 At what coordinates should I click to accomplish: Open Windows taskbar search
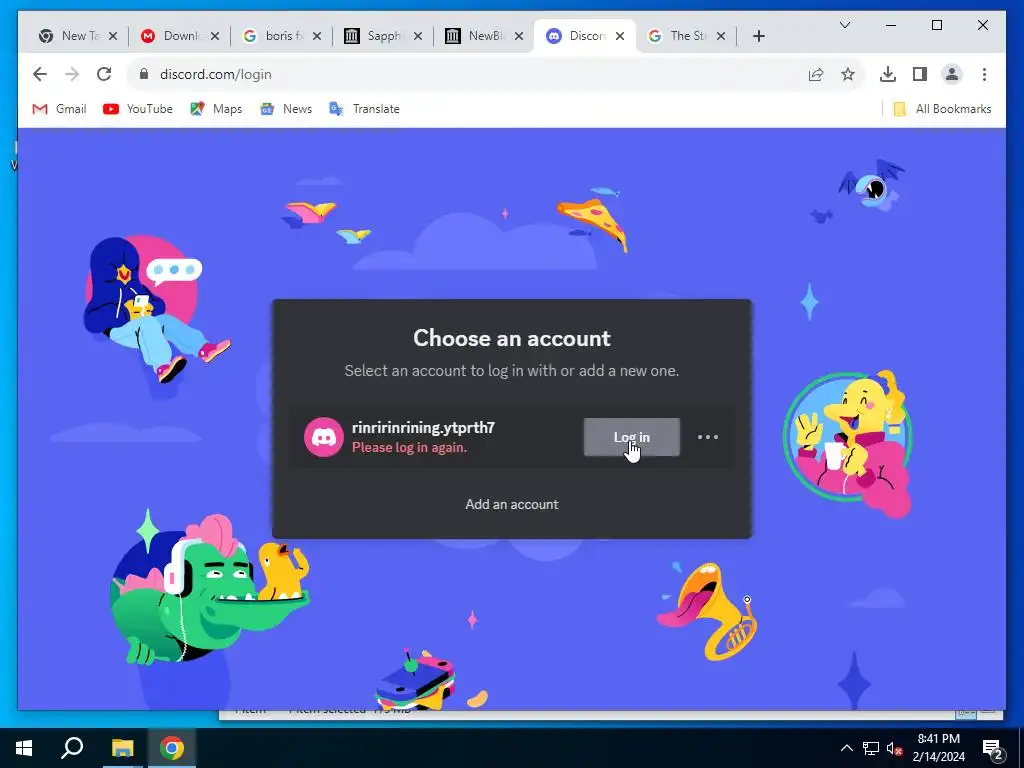(72, 748)
